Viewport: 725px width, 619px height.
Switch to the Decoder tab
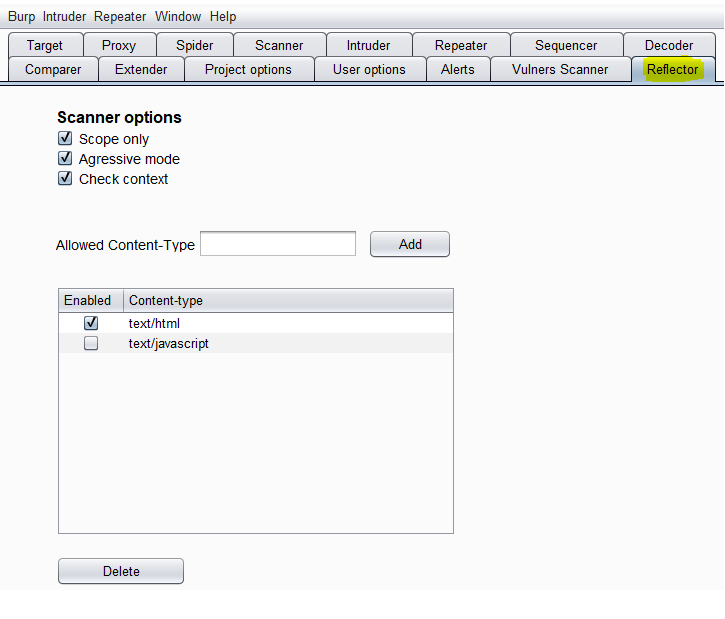[669, 45]
